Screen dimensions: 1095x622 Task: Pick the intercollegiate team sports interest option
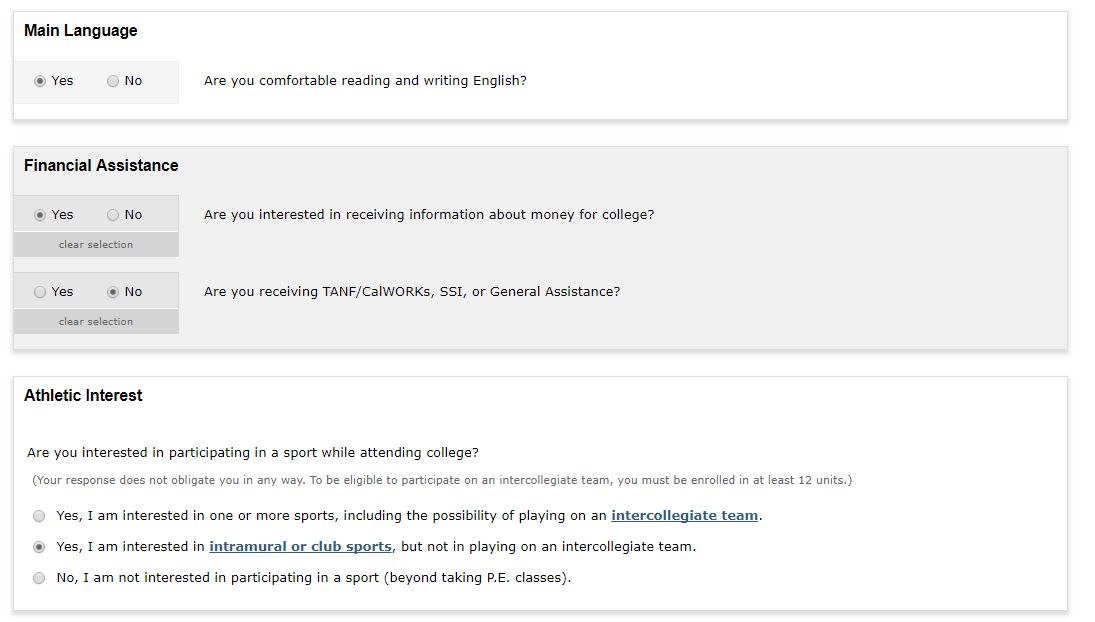point(39,516)
